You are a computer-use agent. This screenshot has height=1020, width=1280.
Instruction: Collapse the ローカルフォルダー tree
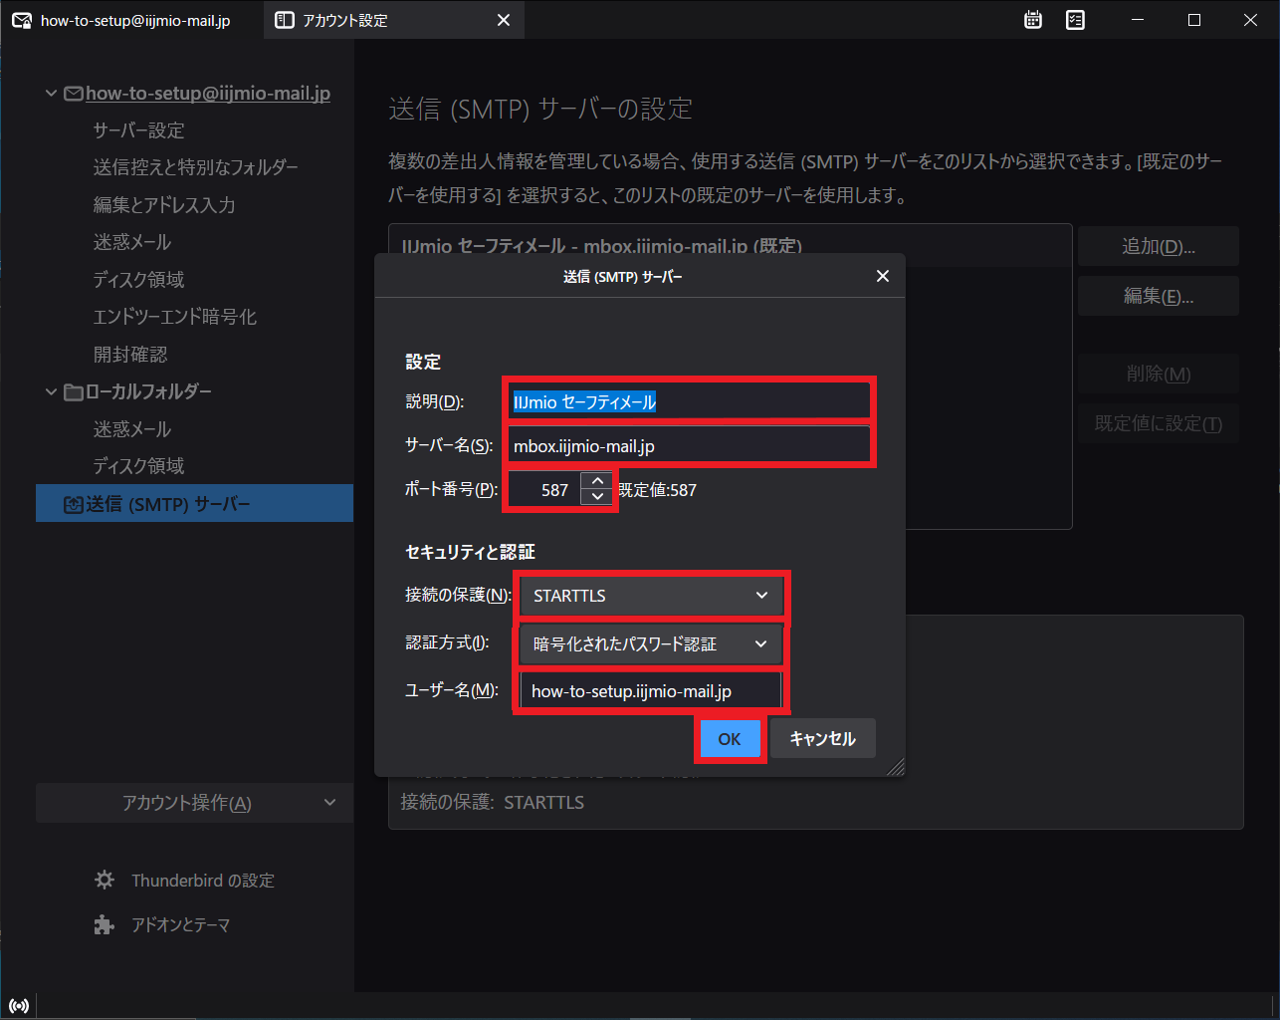[x=51, y=391]
